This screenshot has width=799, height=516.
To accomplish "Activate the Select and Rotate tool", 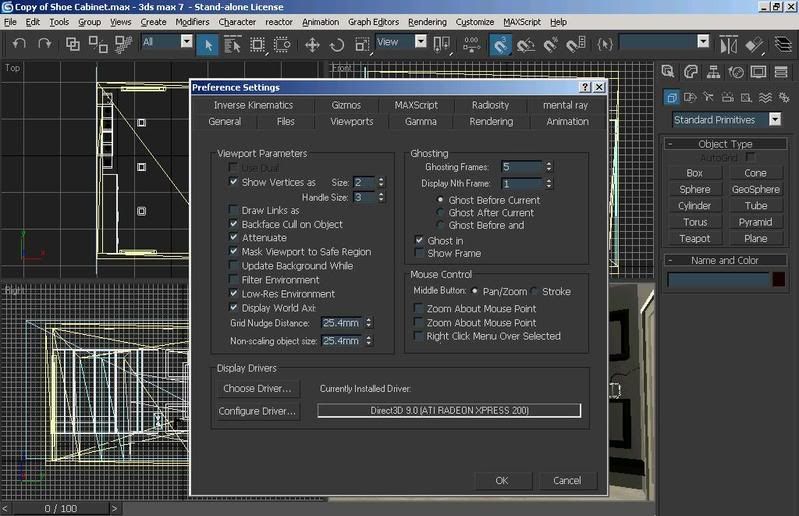I will (x=337, y=44).
